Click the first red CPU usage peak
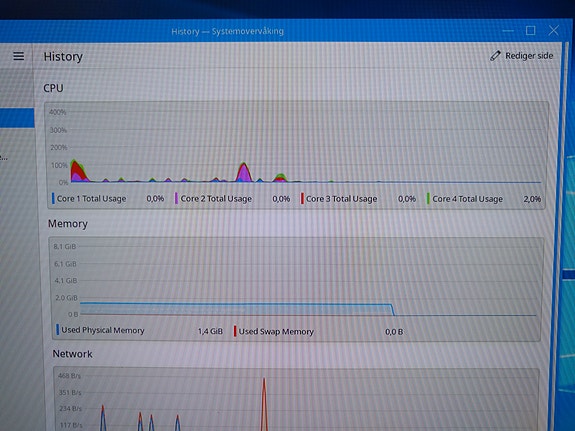Viewport: 575px width, 431px height. coord(76,171)
